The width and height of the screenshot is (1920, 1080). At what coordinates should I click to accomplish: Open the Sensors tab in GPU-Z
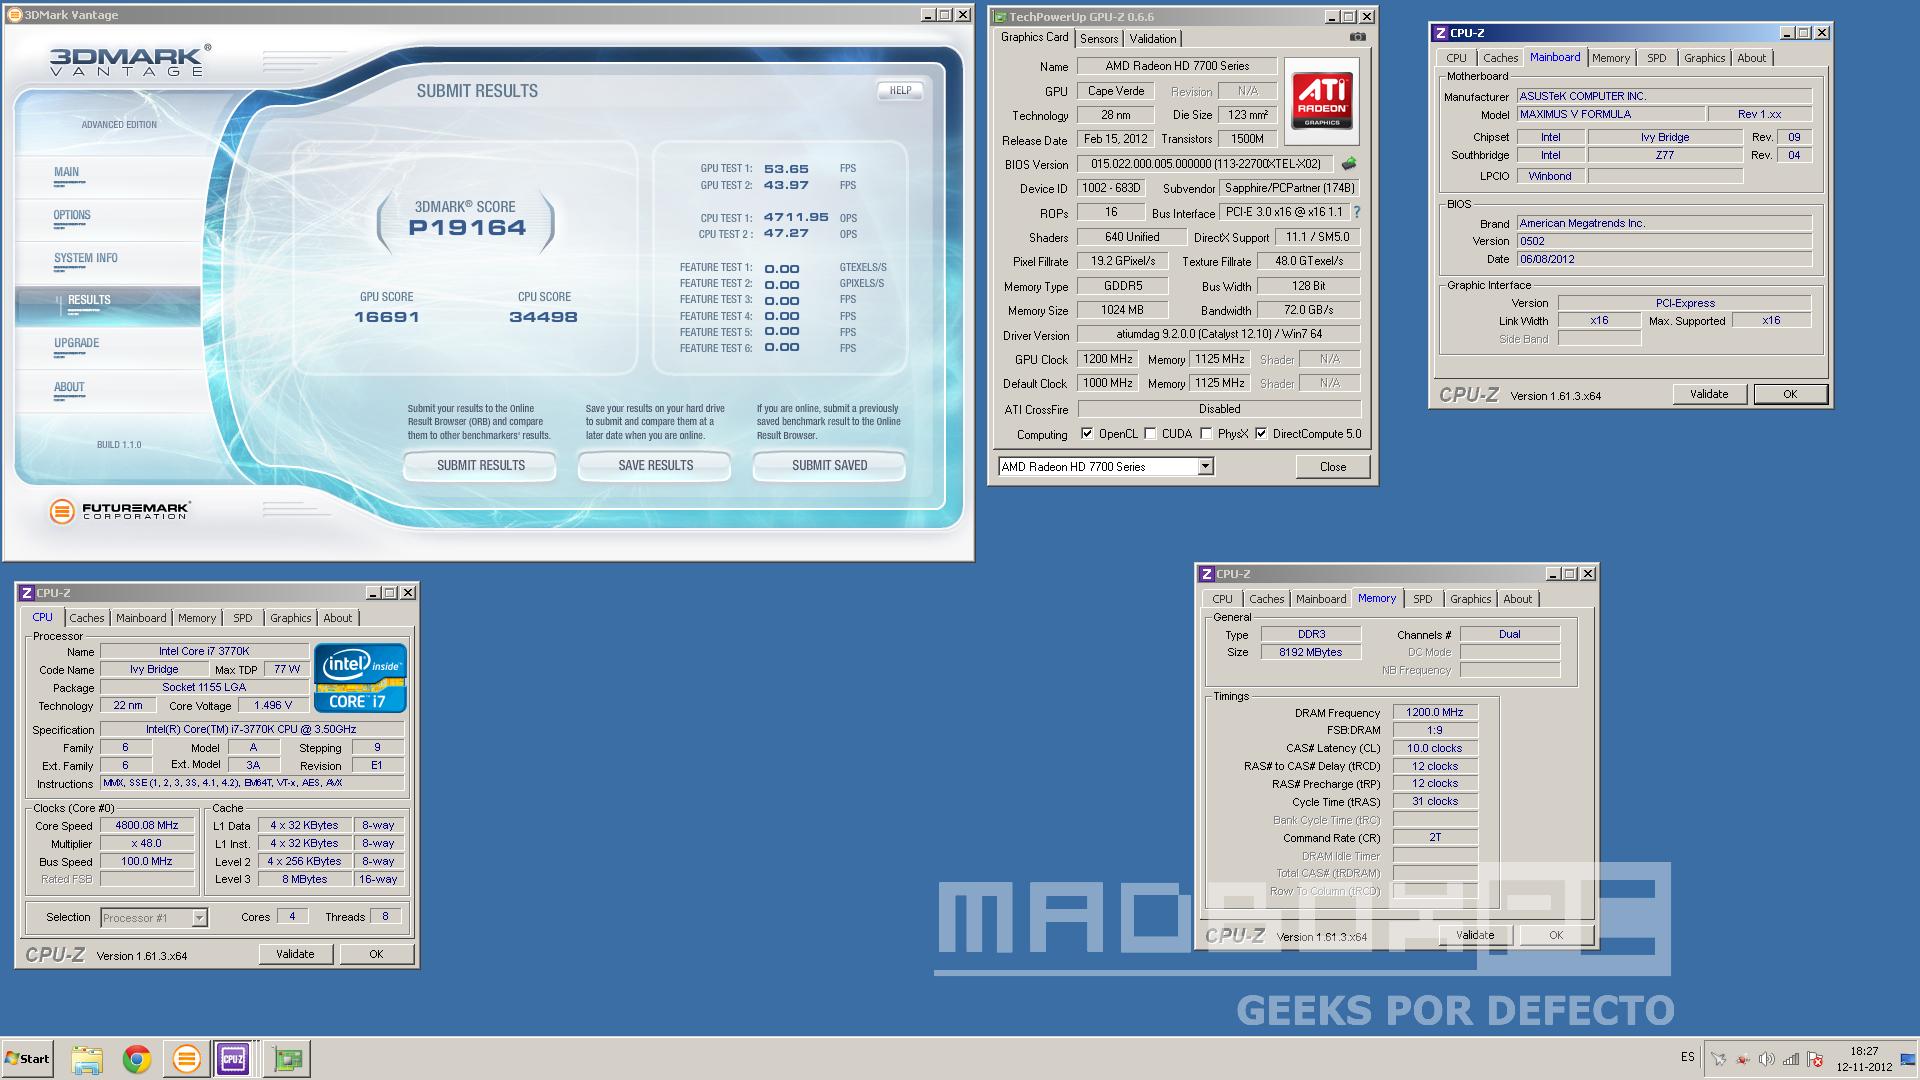click(x=1099, y=39)
